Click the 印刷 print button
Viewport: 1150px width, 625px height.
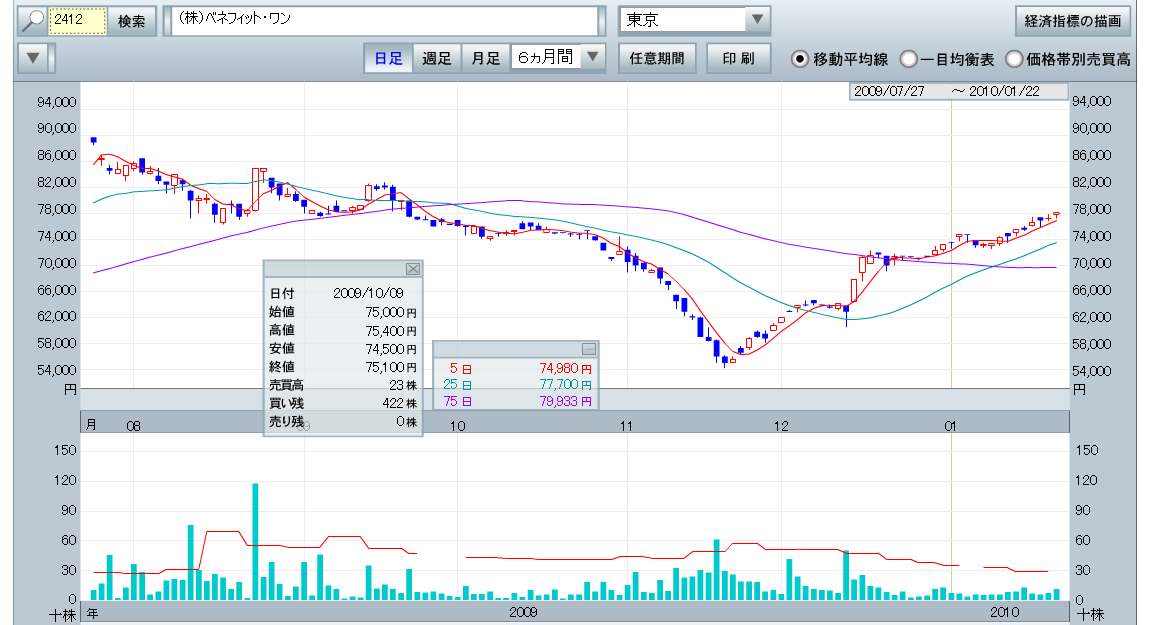coord(738,58)
